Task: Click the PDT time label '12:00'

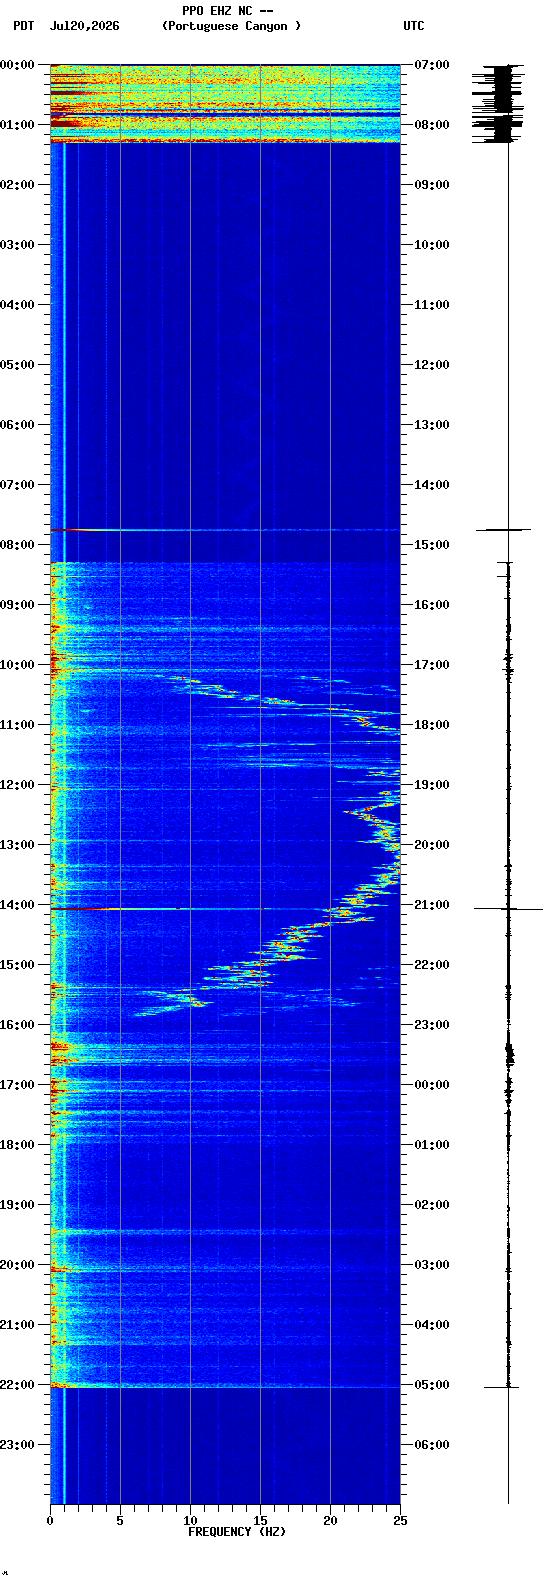Action: point(17,784)
